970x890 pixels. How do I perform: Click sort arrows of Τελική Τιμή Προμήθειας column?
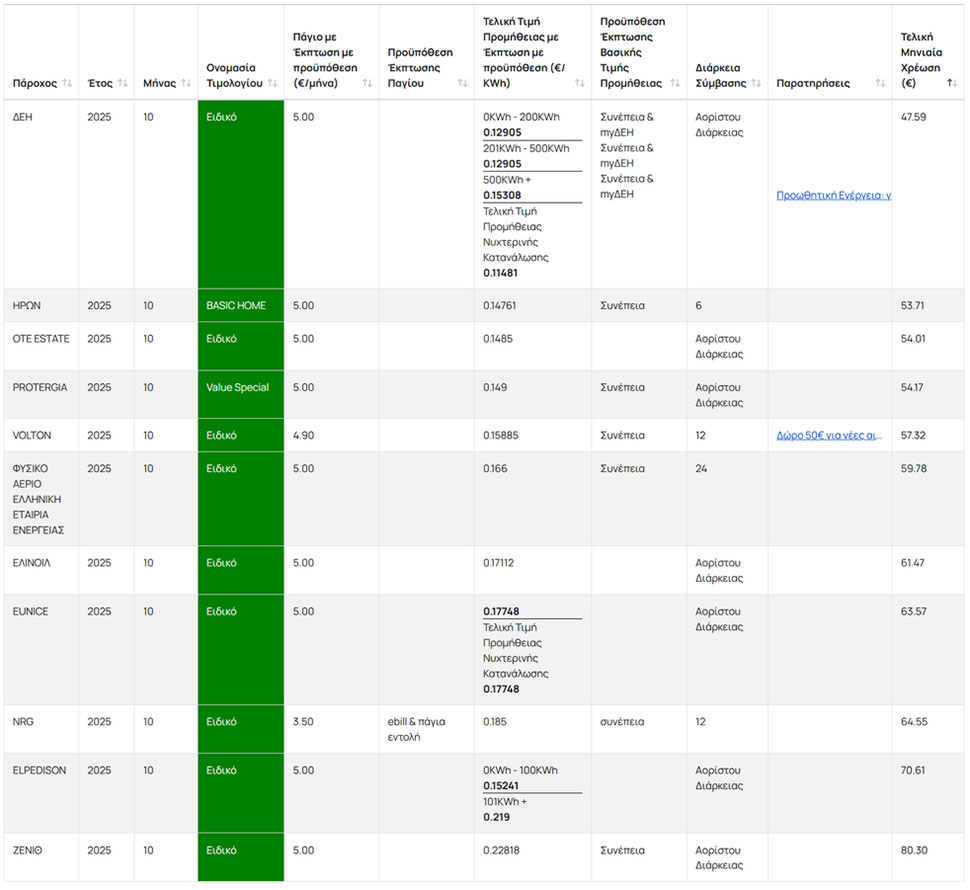click(579, 83)
